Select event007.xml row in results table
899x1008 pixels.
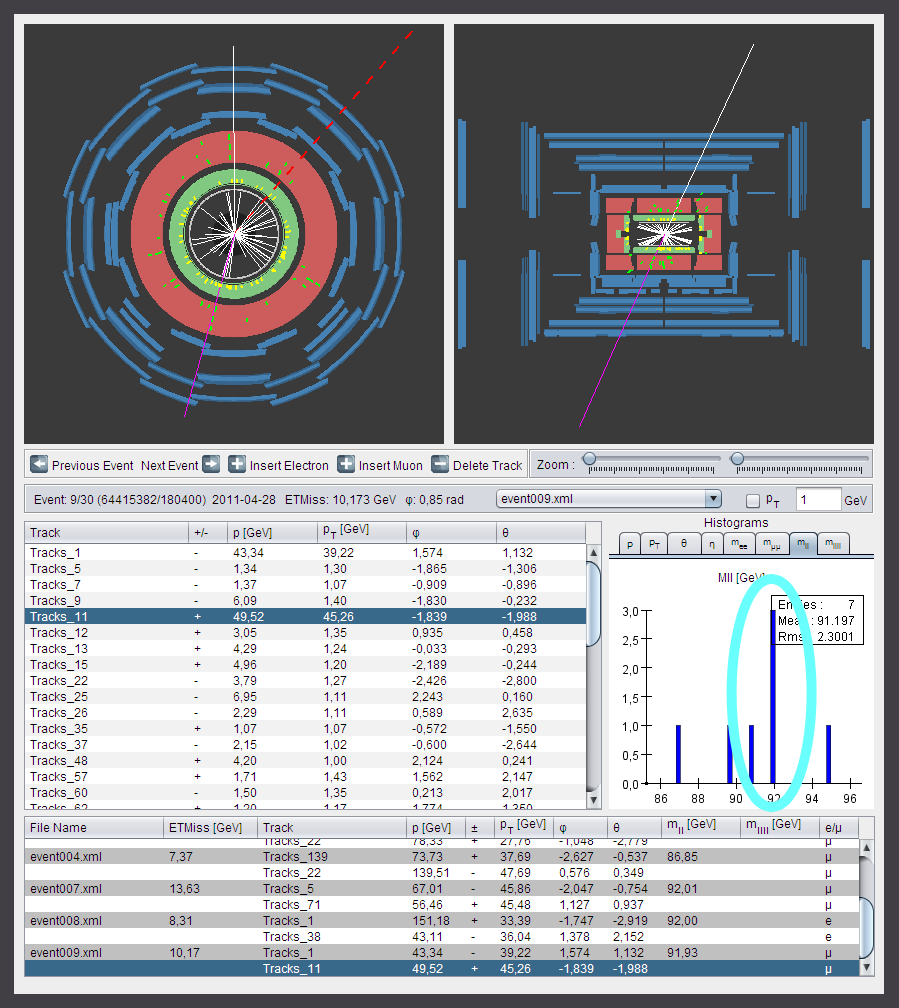click(x=442, y=889)
